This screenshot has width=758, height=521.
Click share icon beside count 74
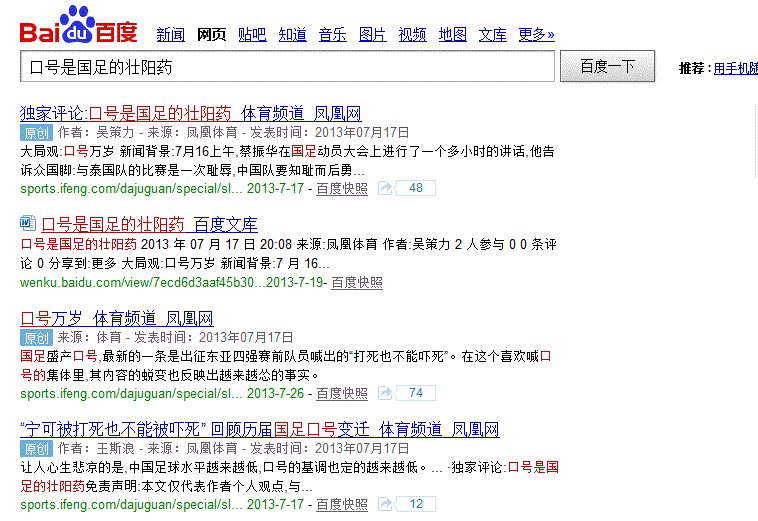[x=386, y=393]
